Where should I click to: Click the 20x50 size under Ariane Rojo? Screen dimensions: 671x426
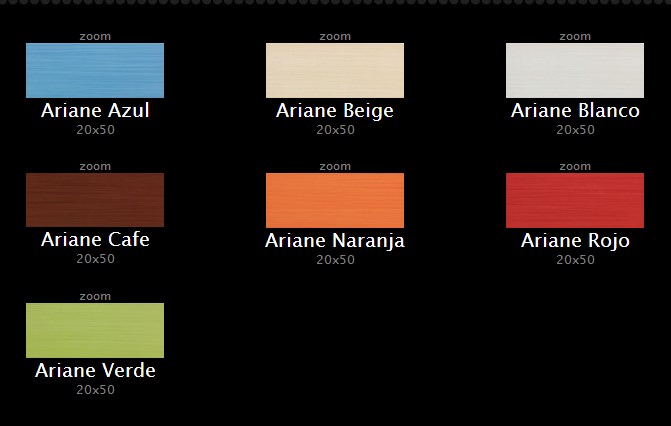(x=576, y=259)
